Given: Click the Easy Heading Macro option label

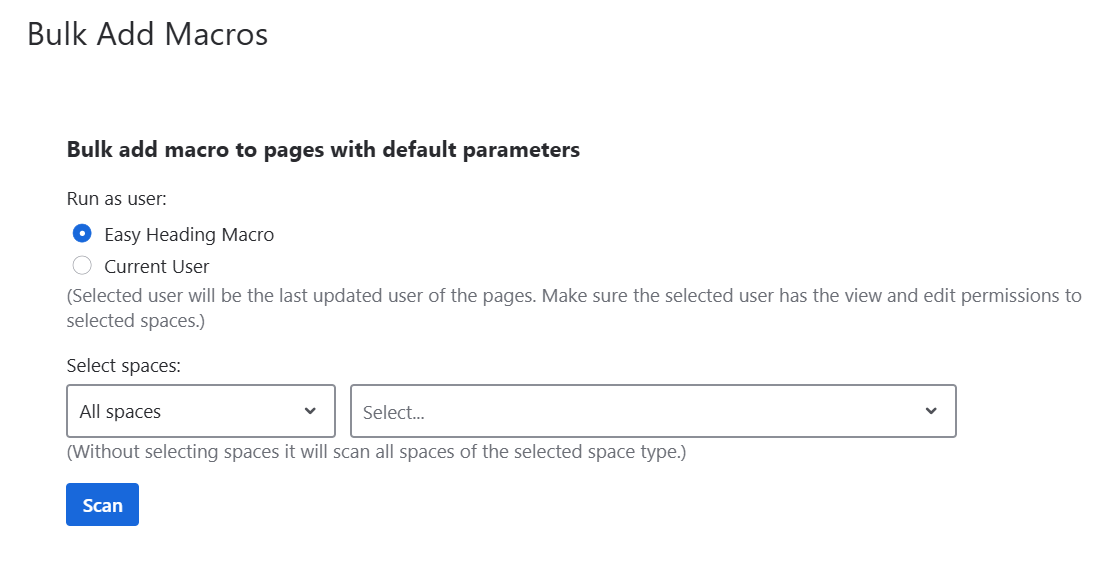Looking at the screenshot, I should (x=189, y=234).
